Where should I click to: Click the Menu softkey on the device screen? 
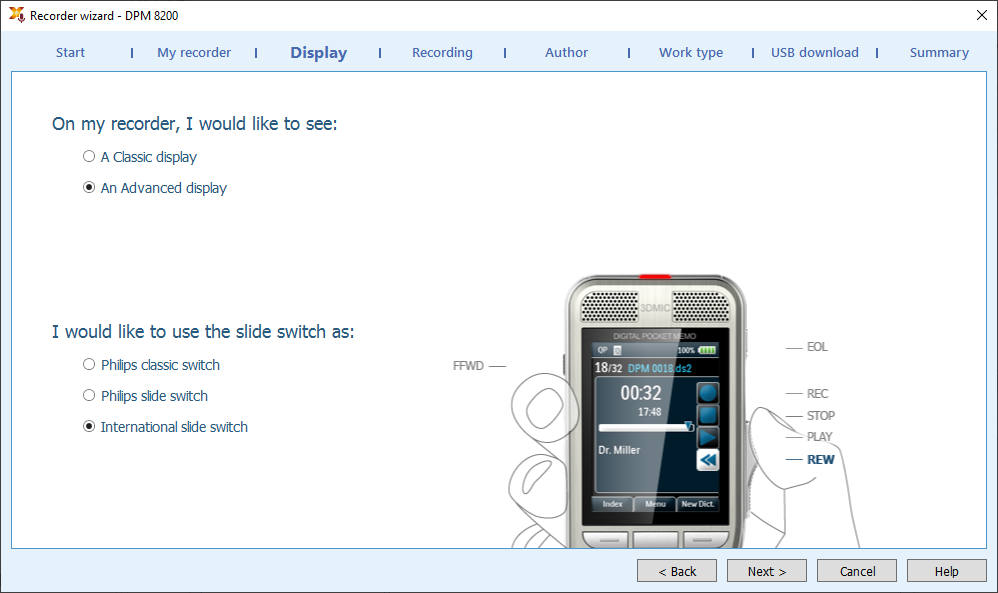tap(655, 504)
